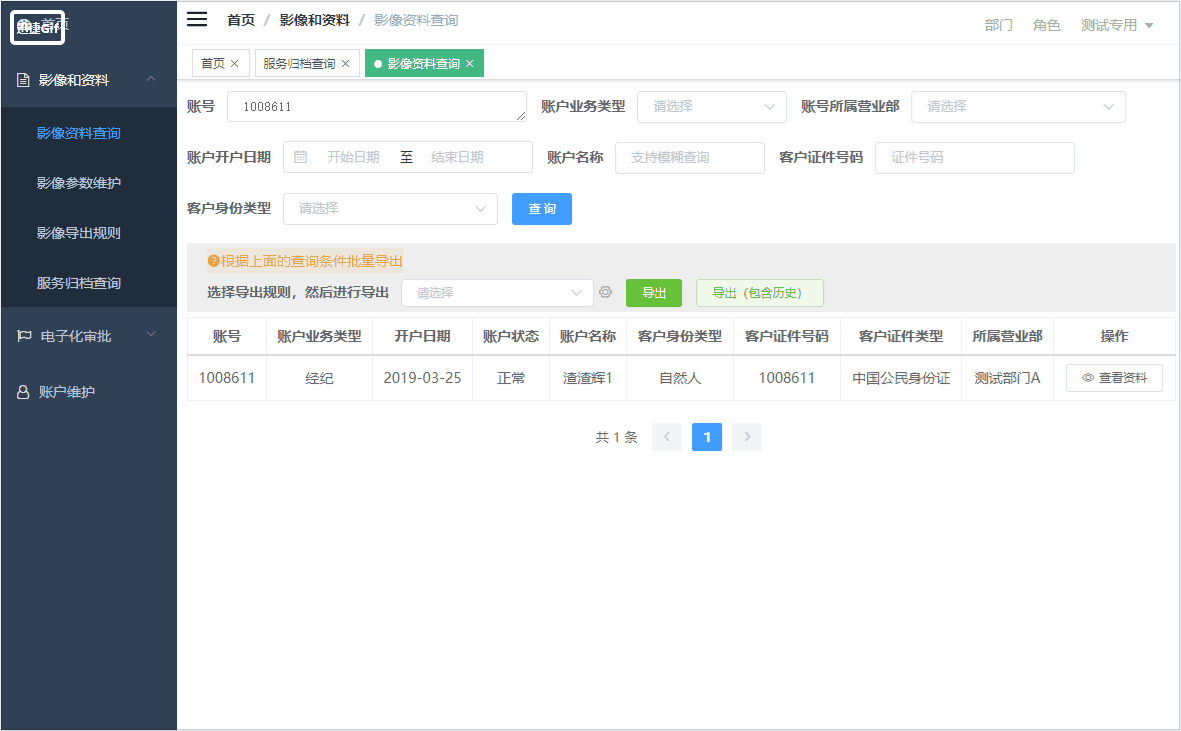Open the 客户身份类型 dropdown
Screen dimensions: 1181x731
tap(390, 209)
